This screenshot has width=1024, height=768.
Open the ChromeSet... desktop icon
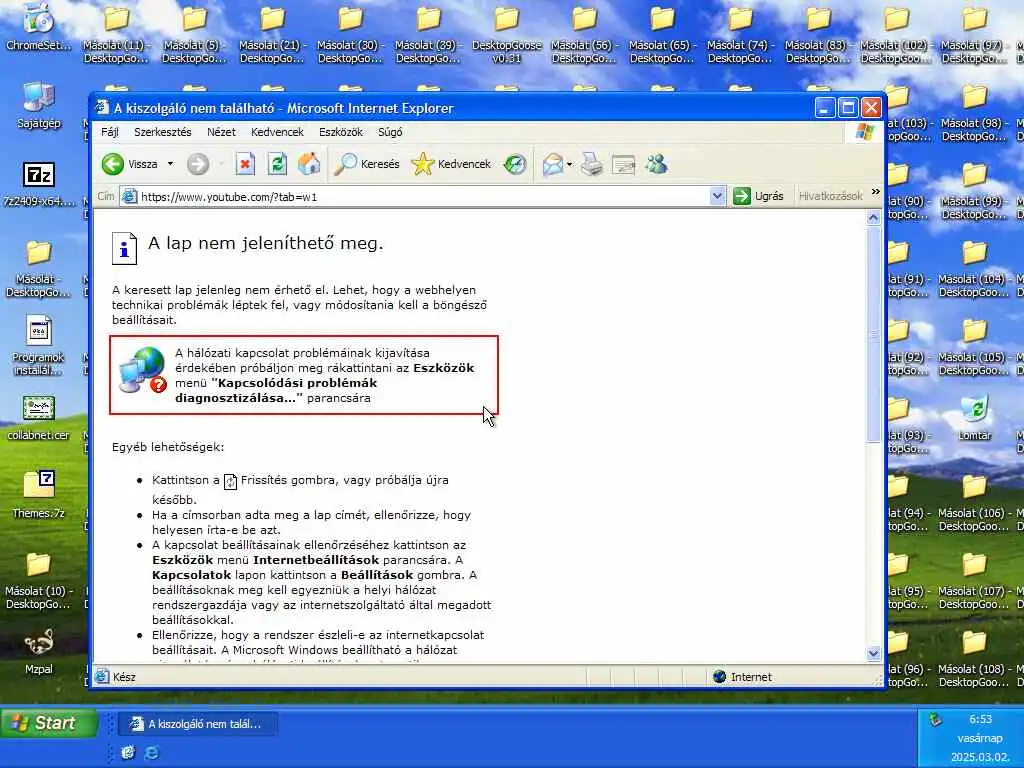pos(39,27)
